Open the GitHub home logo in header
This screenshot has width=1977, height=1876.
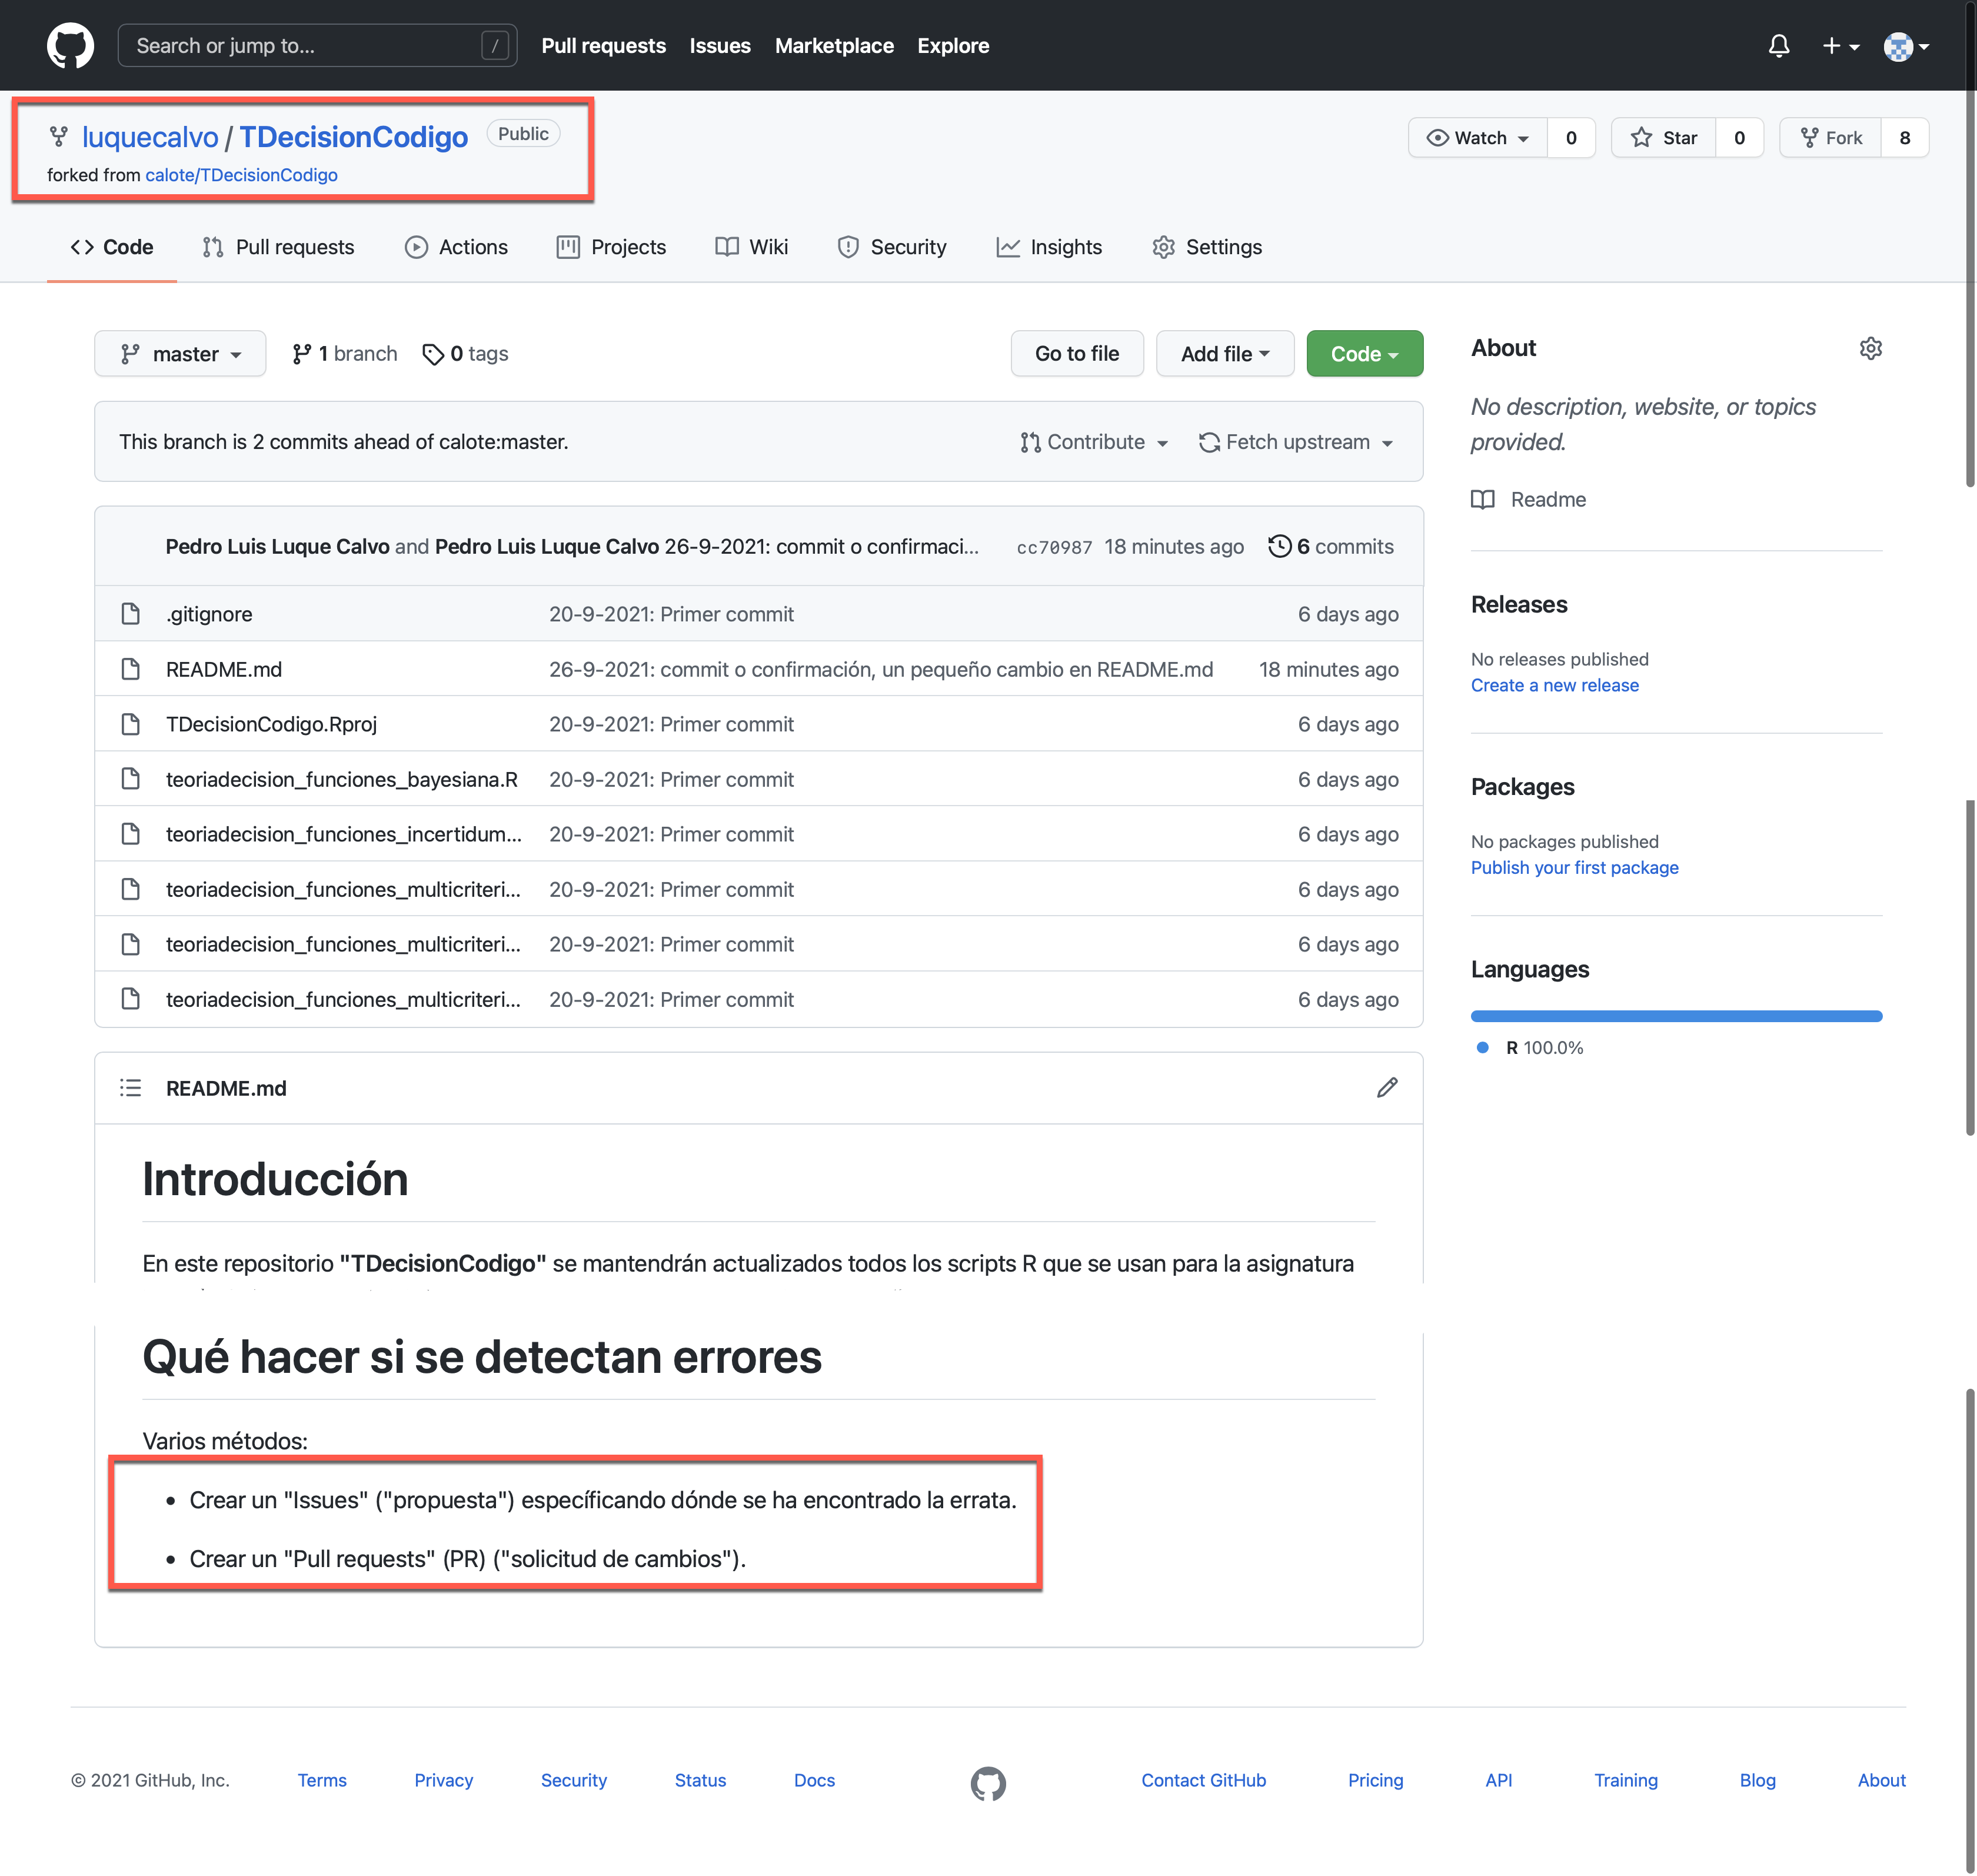pos(70,46)
